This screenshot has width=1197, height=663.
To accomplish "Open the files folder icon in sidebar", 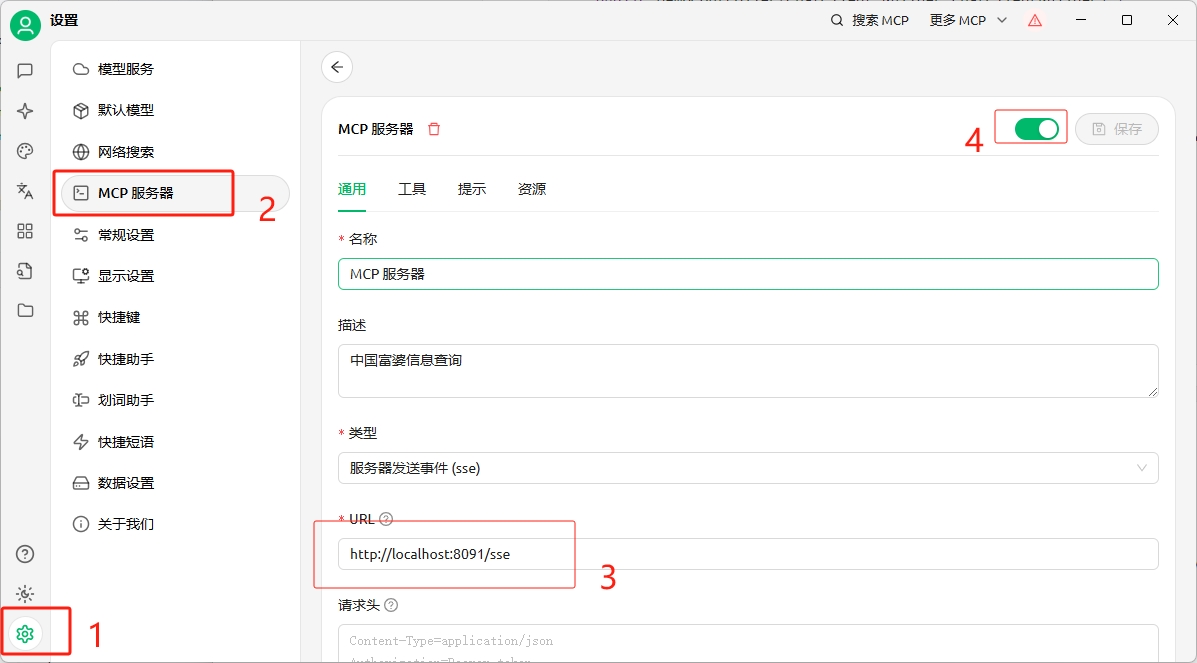I will tap(25, 310).
